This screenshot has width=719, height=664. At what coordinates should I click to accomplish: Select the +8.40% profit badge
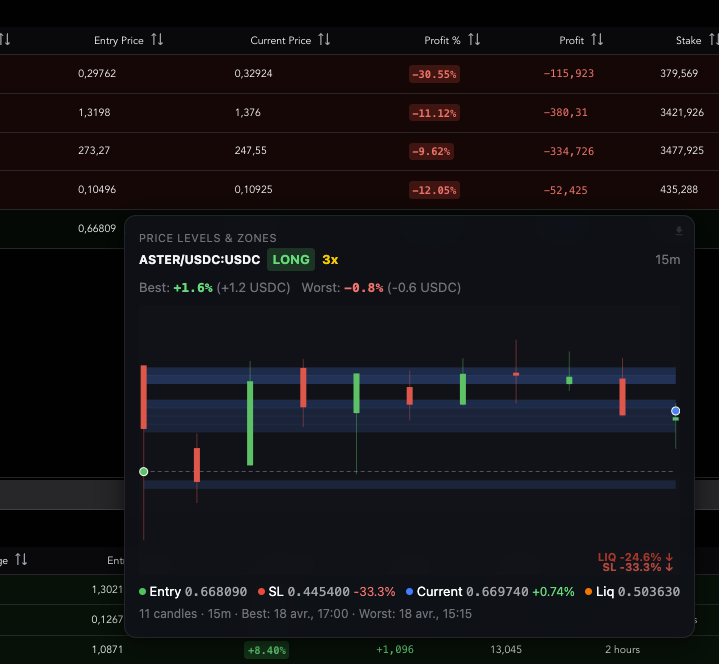[x=266, y=650]
